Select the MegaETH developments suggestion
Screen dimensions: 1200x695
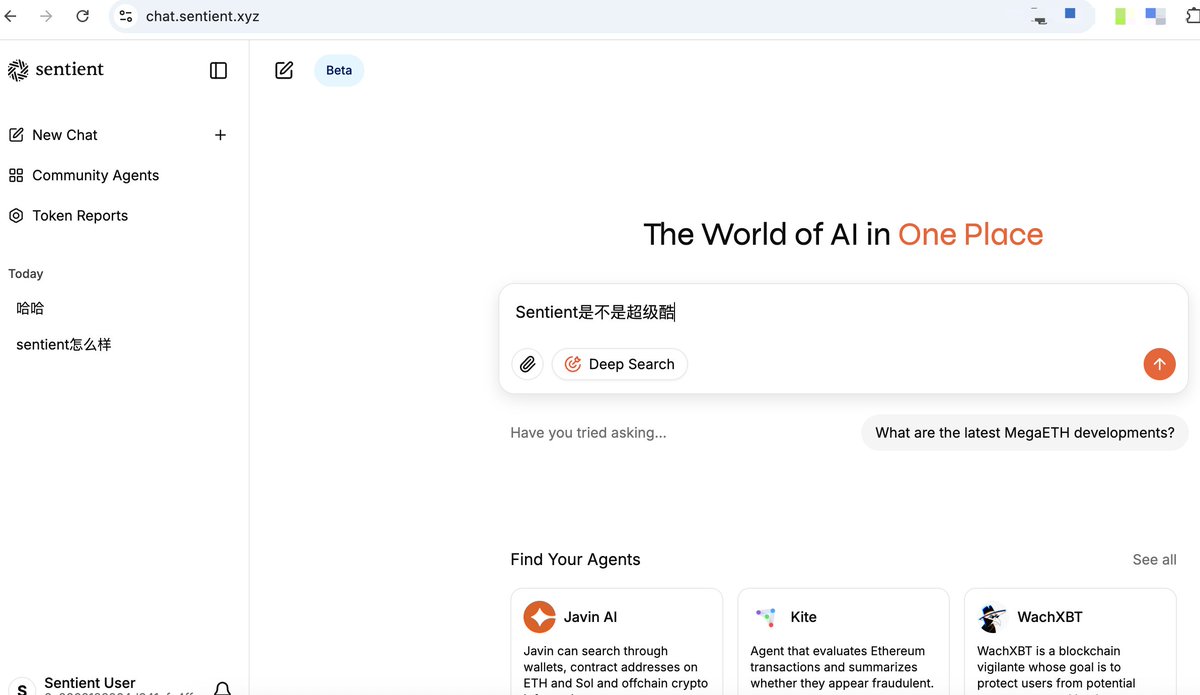[1025, 433]
